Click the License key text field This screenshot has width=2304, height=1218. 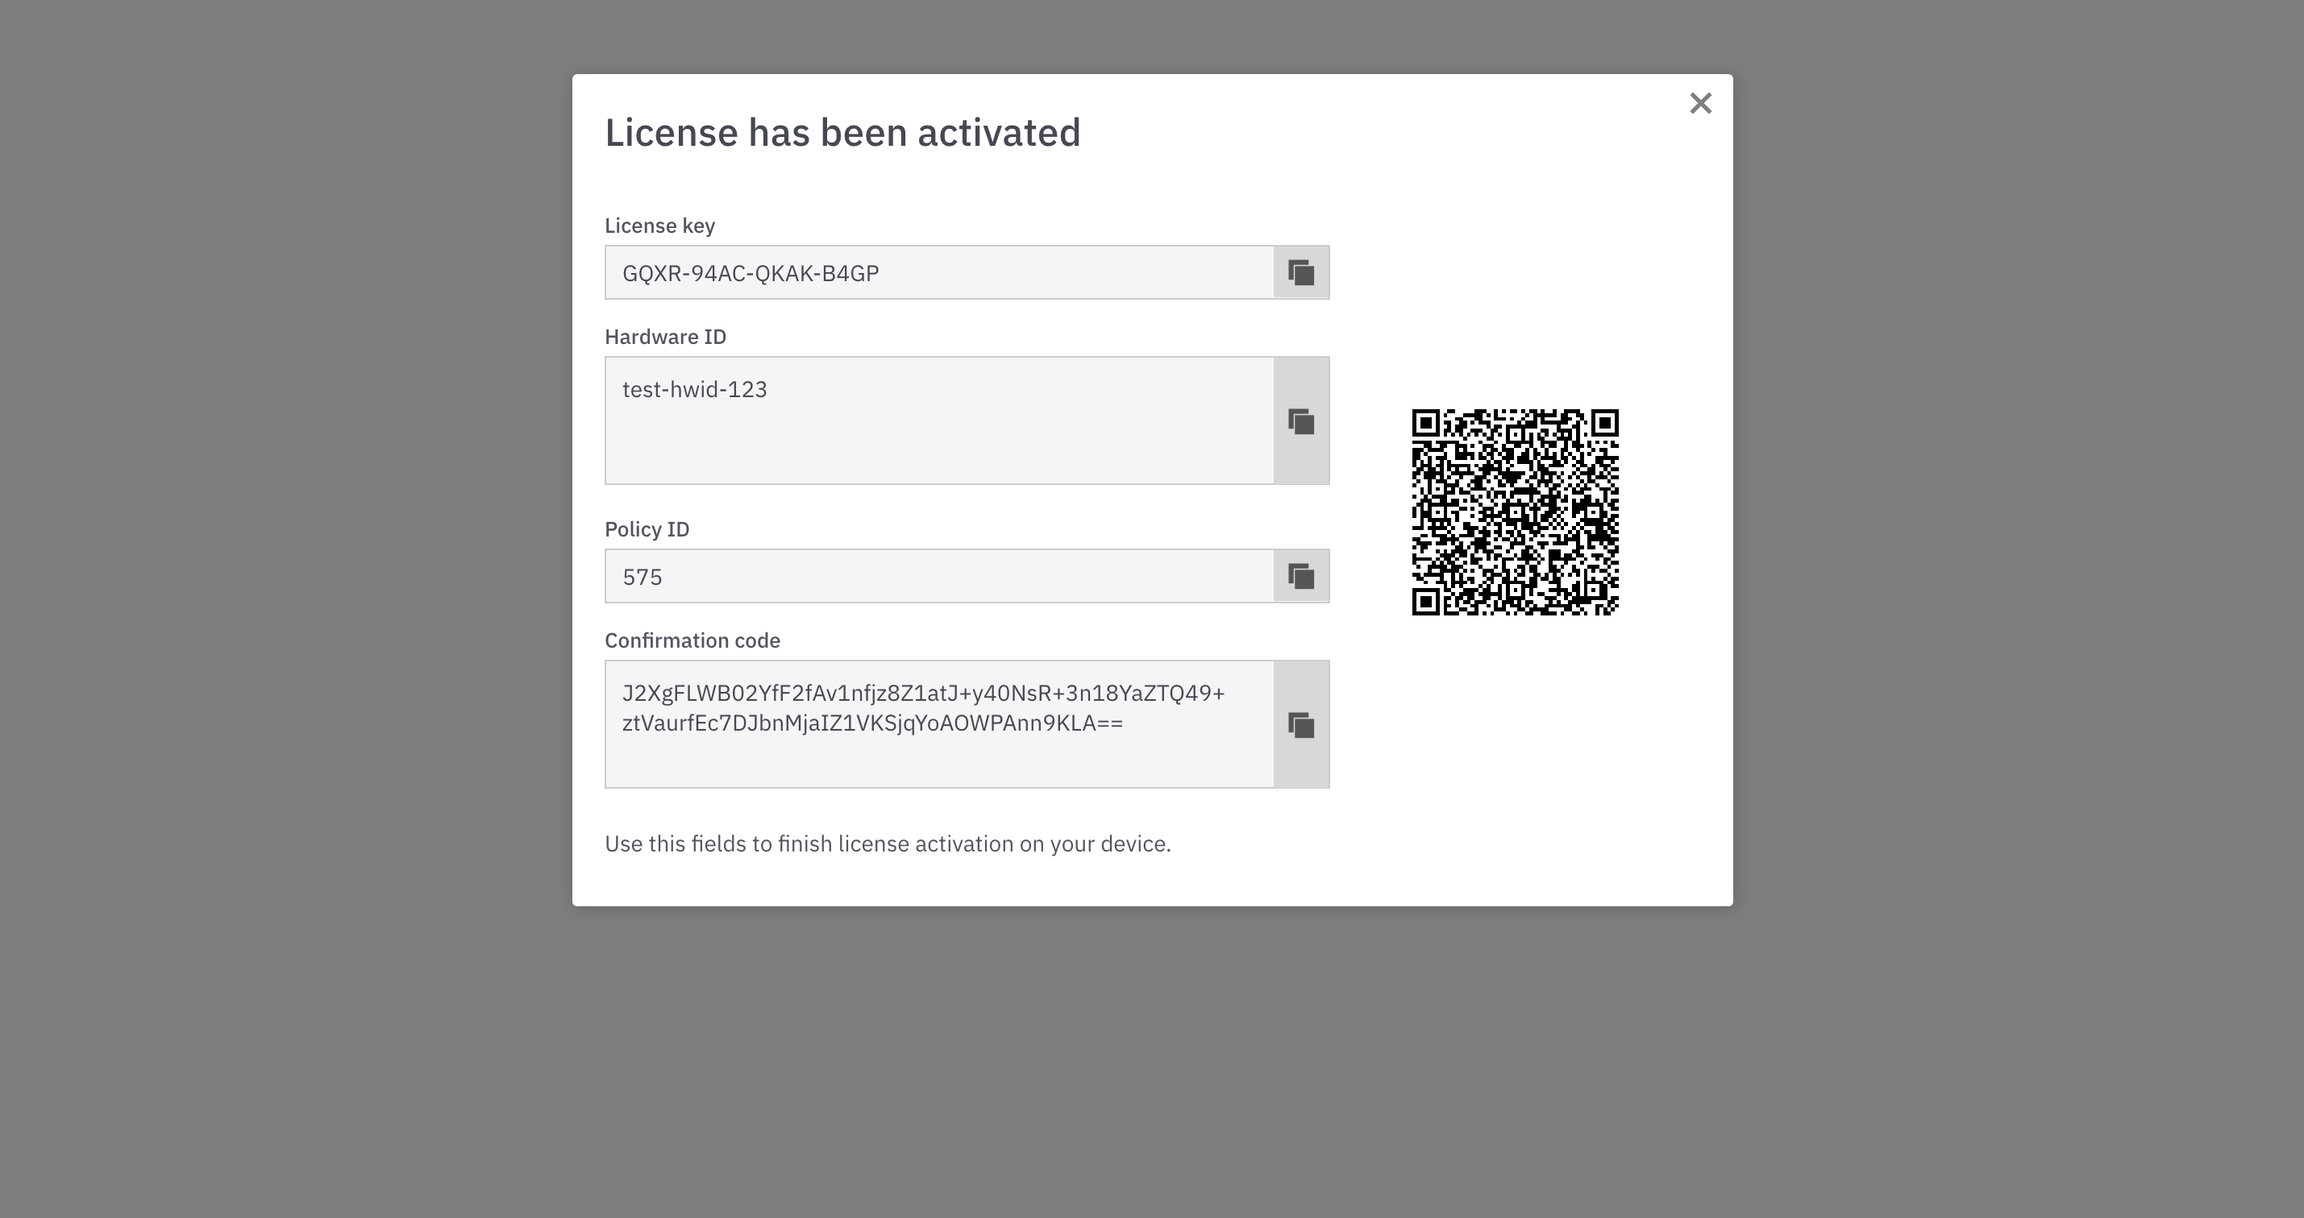pos(939,273)
